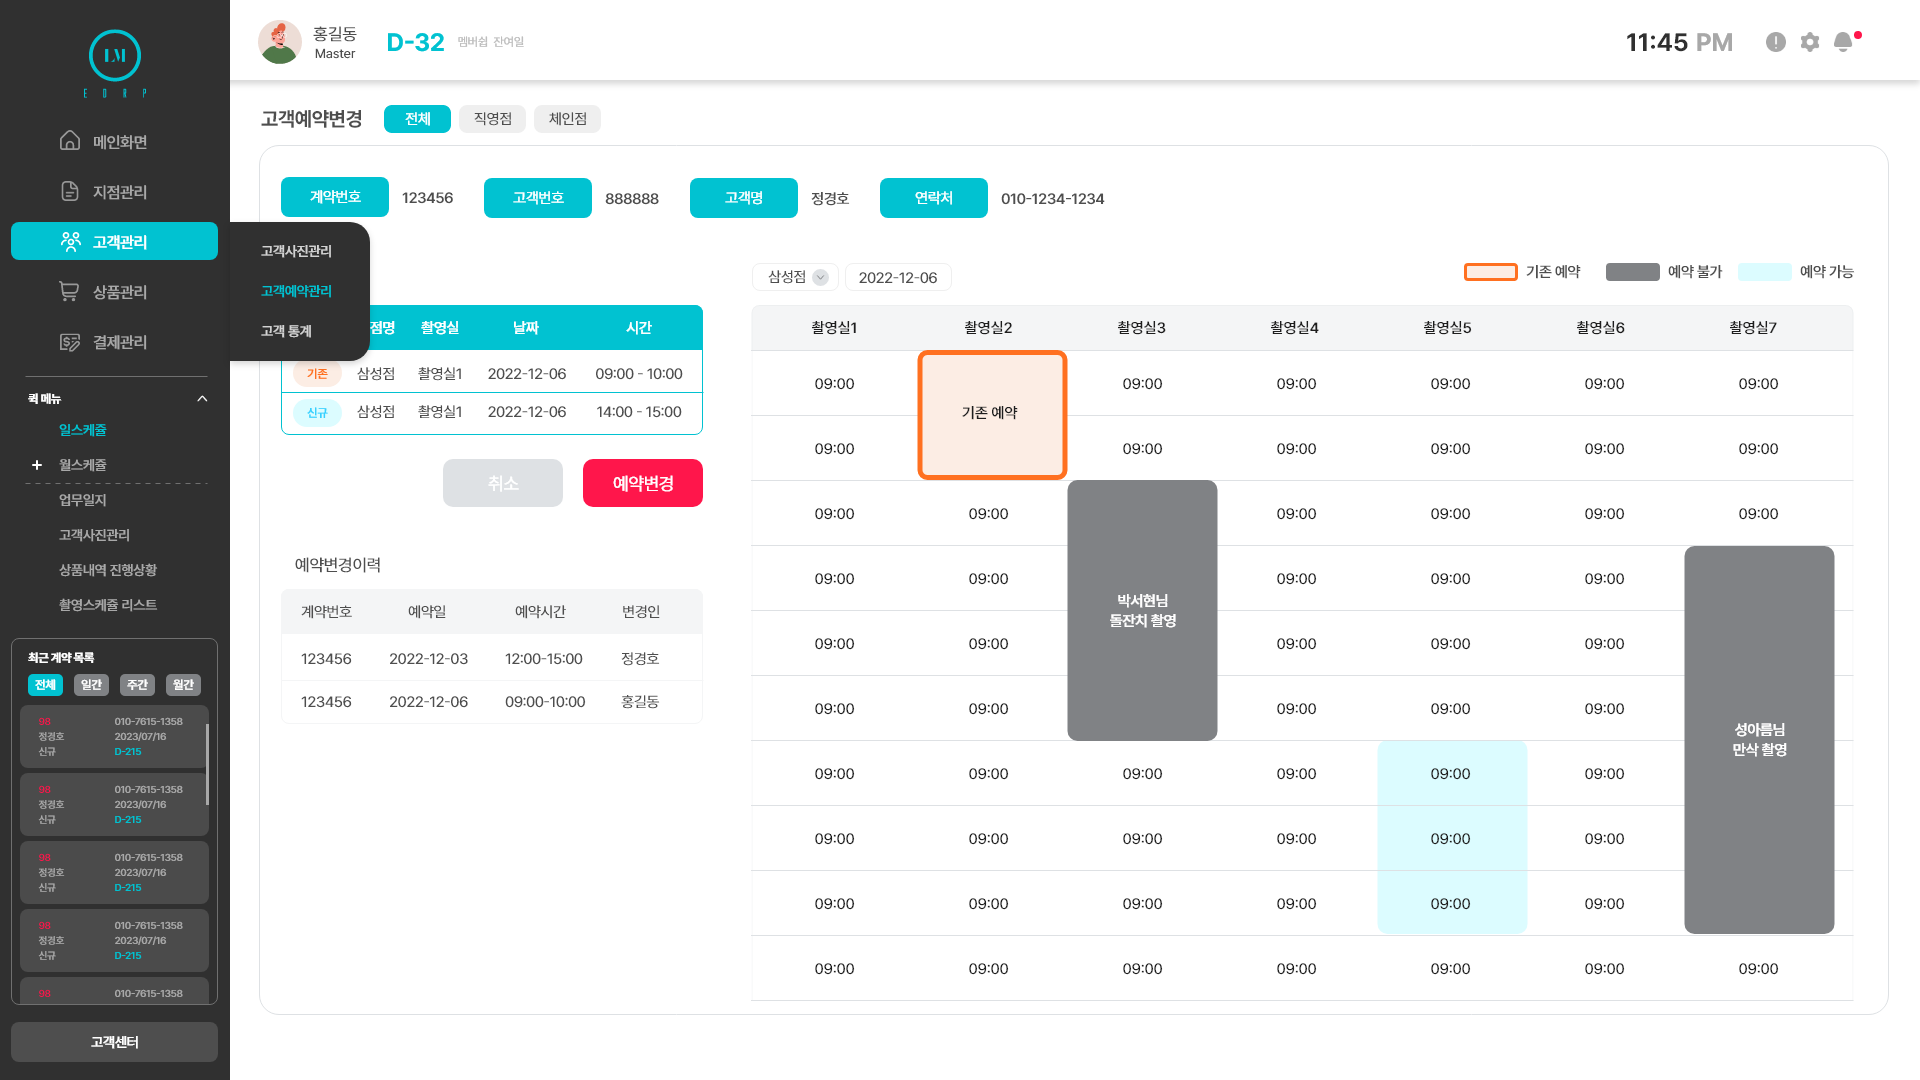Toggle the 주간 recent contracts filter

(x=137, y=685)
